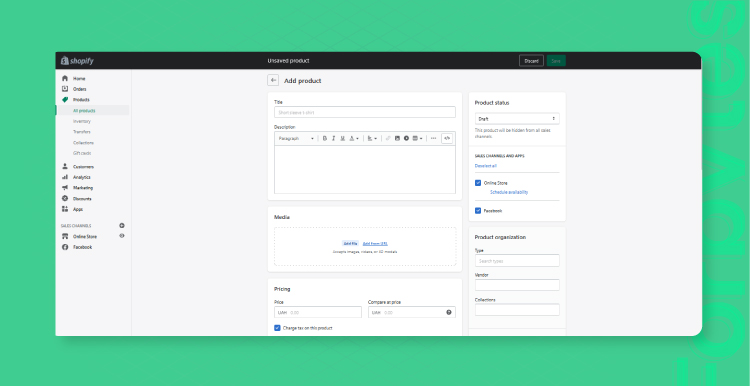The height and width of the screenshot is (386, 750).
Task: Open Analytics in the sidebar
Action: point(81,177)
